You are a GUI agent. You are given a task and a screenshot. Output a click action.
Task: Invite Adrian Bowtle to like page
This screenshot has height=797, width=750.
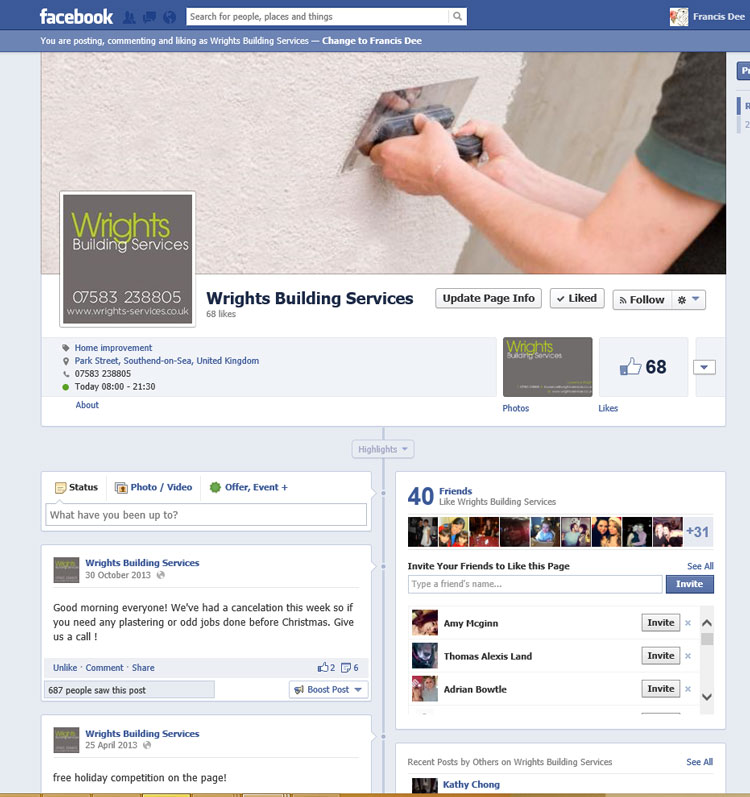click(x=661, y=689)
